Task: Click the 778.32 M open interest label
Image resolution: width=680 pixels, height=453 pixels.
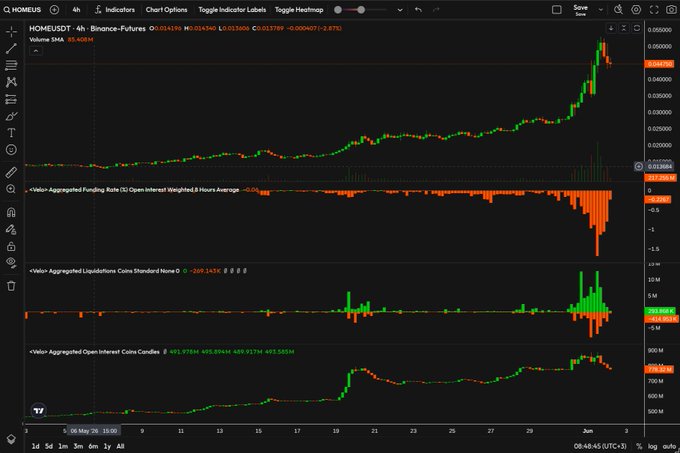Action: tap(659, 369)
